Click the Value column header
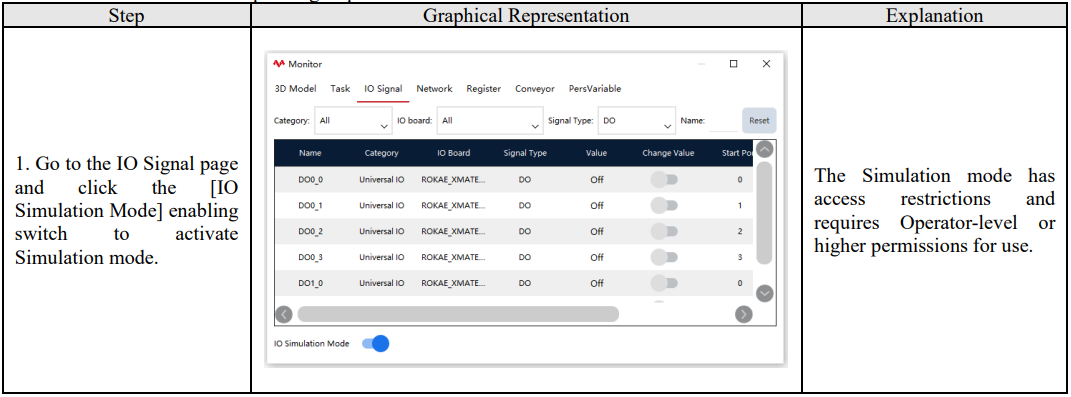 pos(596,153)
